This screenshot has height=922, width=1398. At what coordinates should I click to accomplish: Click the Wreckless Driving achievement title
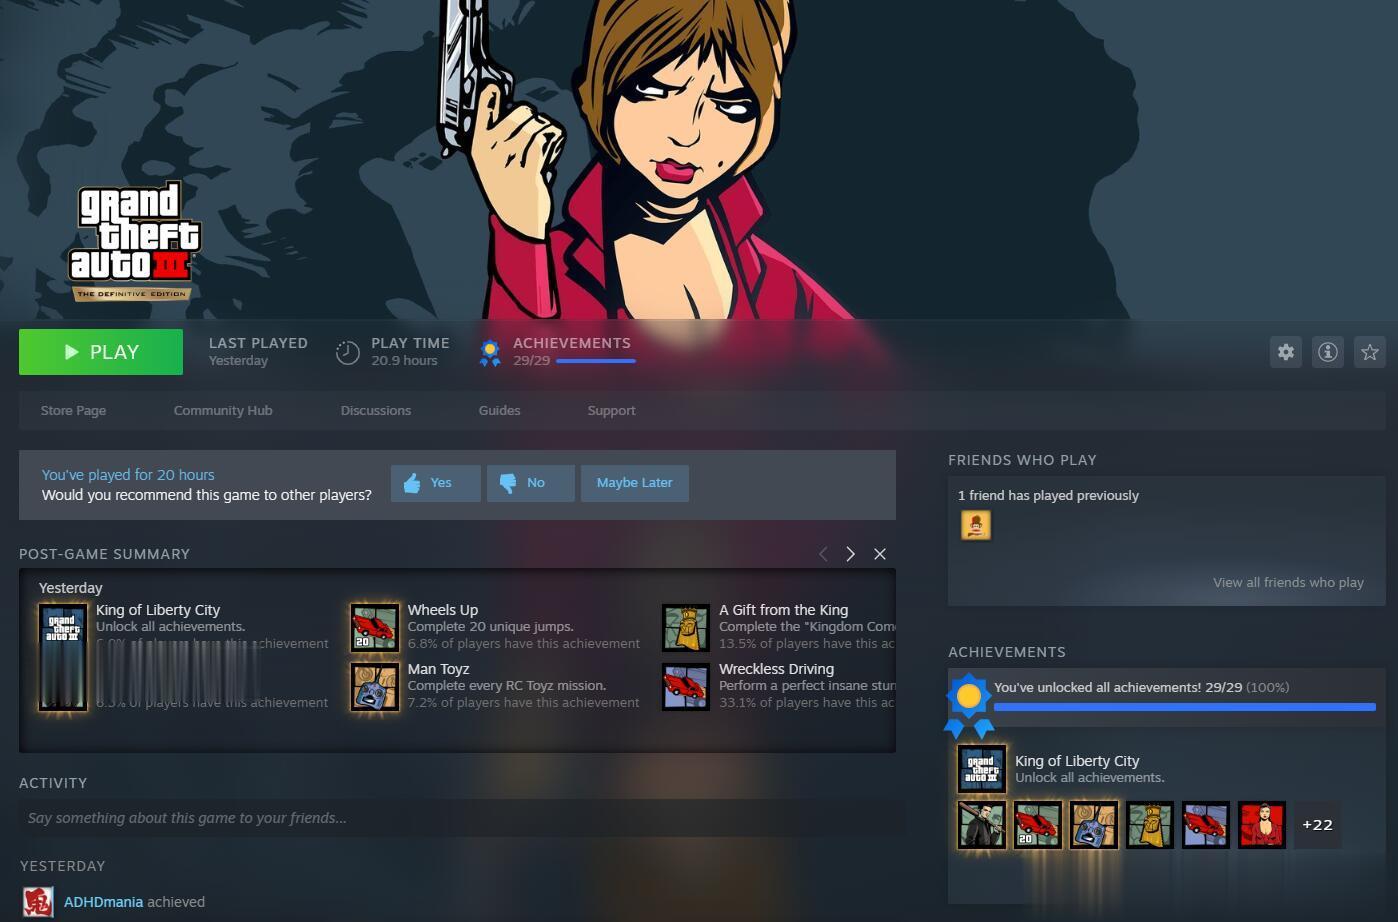click(x=776, y=669)
